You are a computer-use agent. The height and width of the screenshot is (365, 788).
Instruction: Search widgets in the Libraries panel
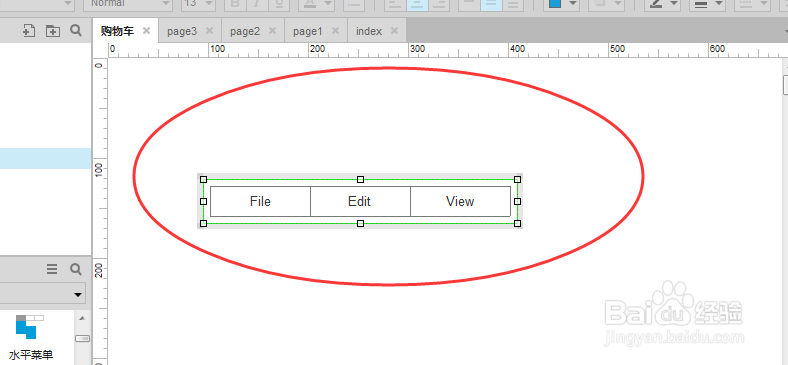click(x=76, y=269)
